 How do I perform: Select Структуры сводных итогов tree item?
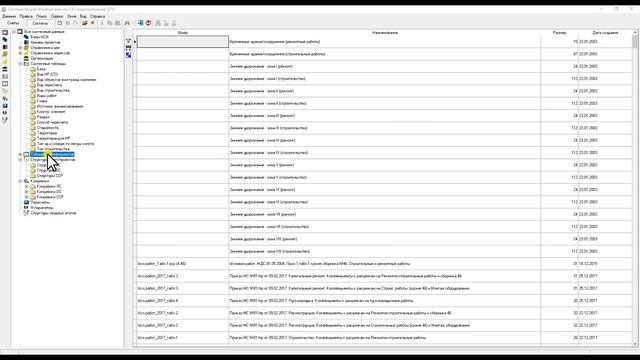point(53,213)
